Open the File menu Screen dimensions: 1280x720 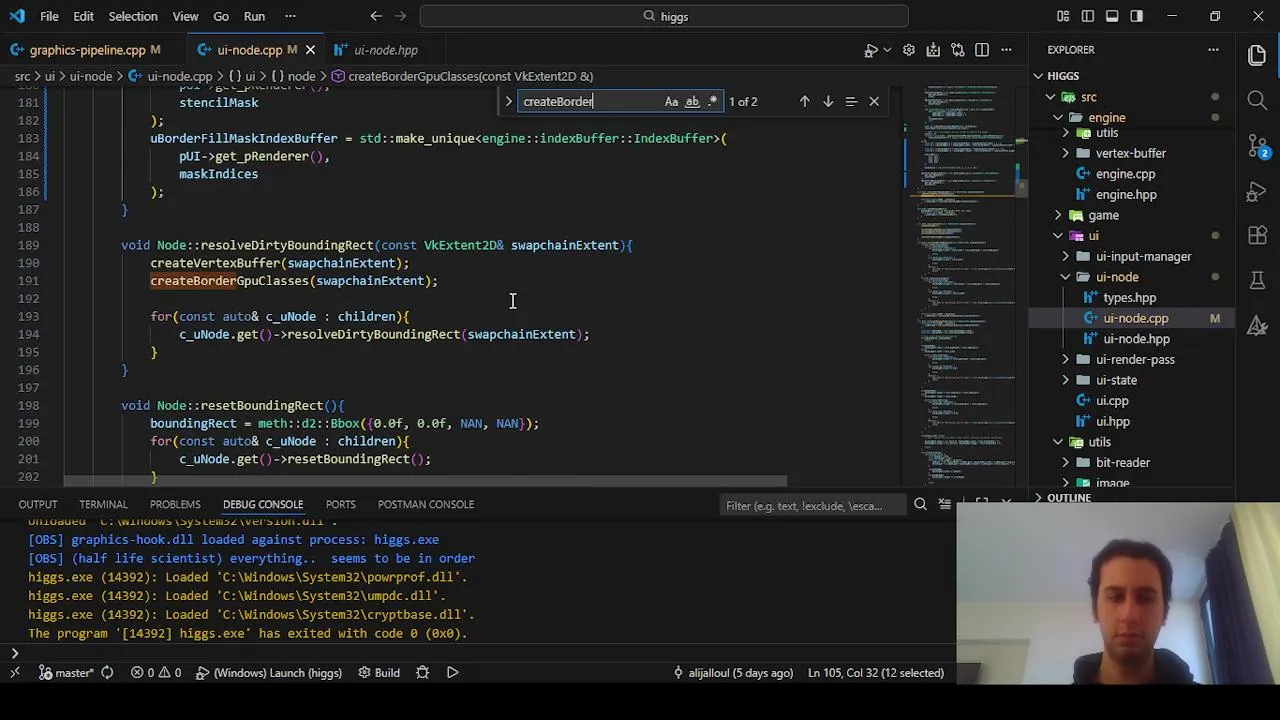(x=49, y=16)
